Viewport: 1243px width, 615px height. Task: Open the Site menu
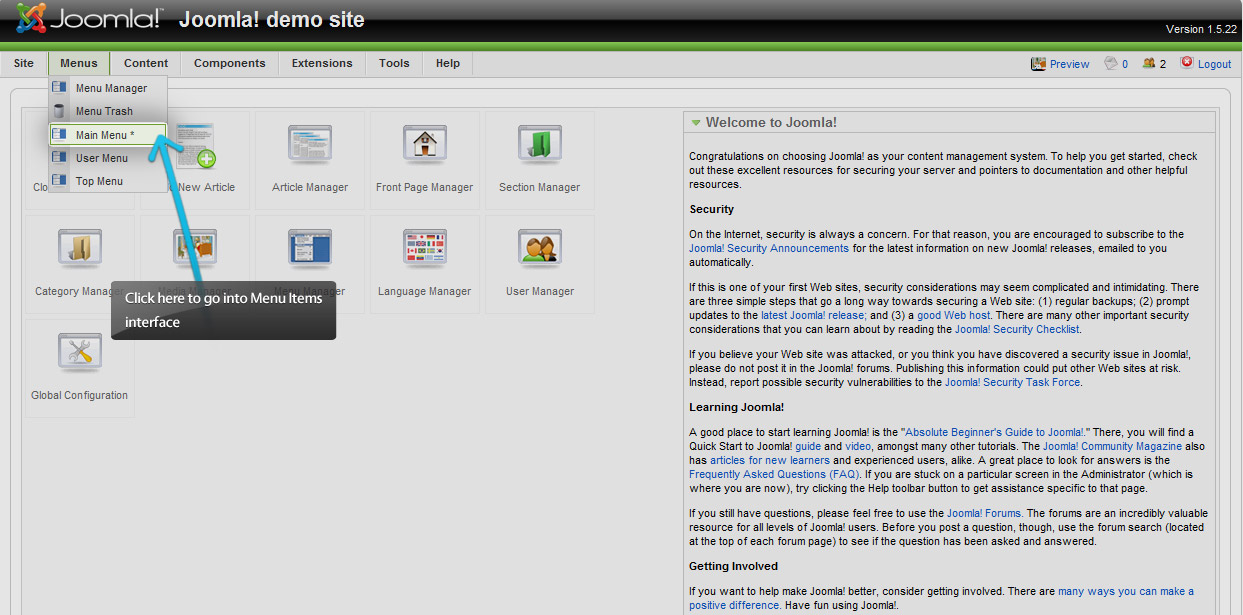coord(24,63)
